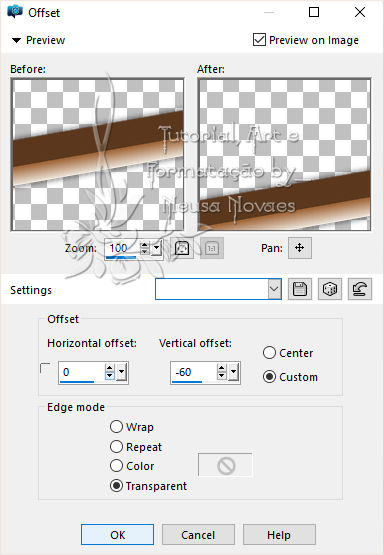This screenshot has width=384, height=555.
Task: Click OK to apply the offset
Action: click(118, 534)
